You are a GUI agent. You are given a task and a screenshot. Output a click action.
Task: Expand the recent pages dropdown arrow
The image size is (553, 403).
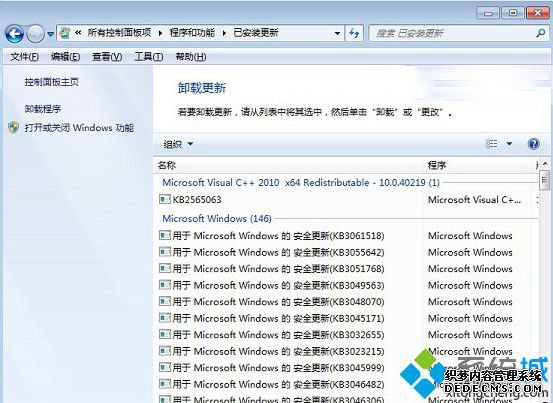pos(50,34)
